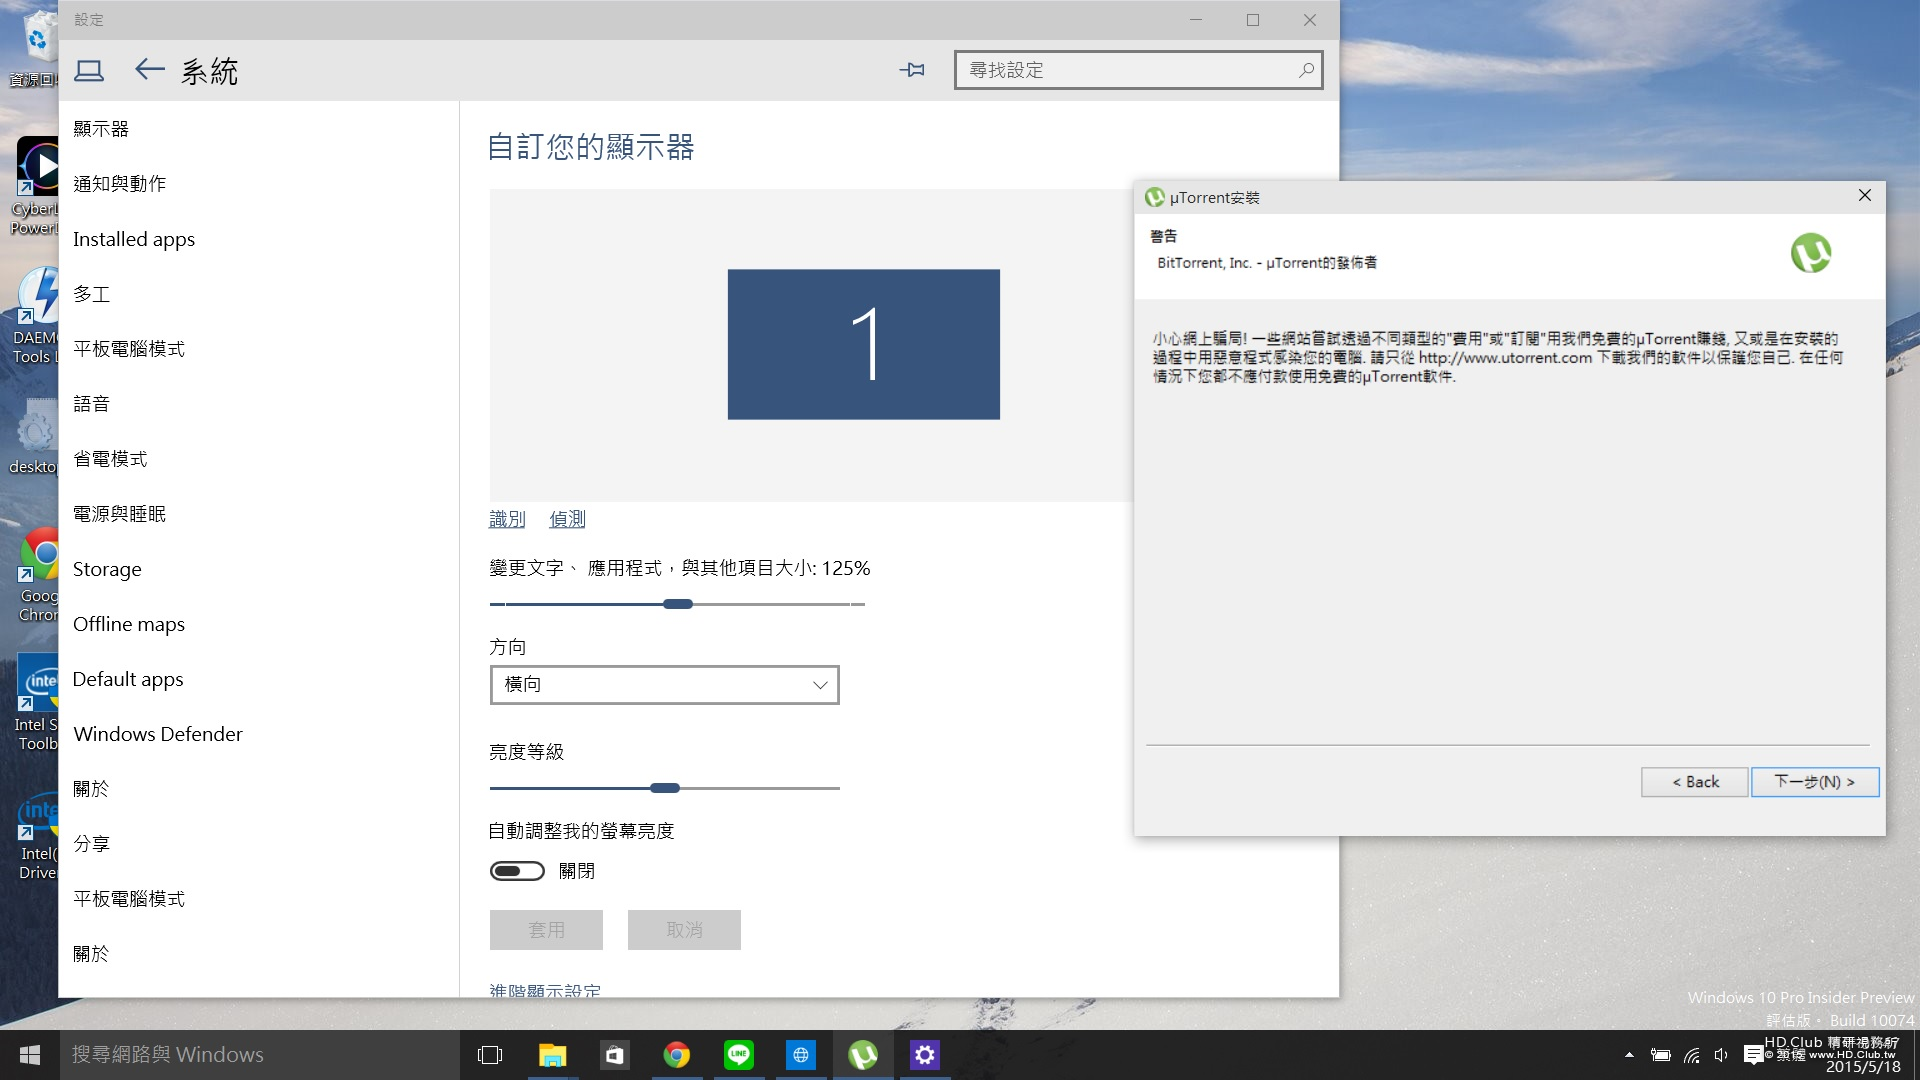The width and height of the screenshot is (1920, 1080).
Task: Click the 下一步(N) next button
Action: pyautogui.click(x=1814, y=782)
